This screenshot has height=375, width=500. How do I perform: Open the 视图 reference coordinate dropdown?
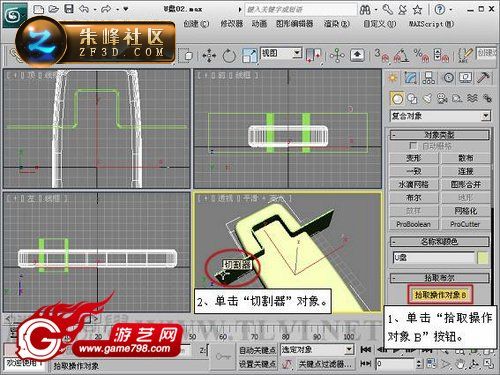click(281, 53)
